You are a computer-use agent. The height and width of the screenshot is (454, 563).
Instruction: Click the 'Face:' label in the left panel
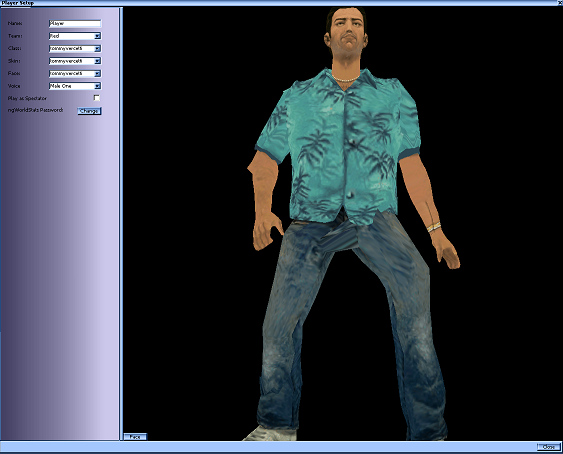(x=14, y=73)
